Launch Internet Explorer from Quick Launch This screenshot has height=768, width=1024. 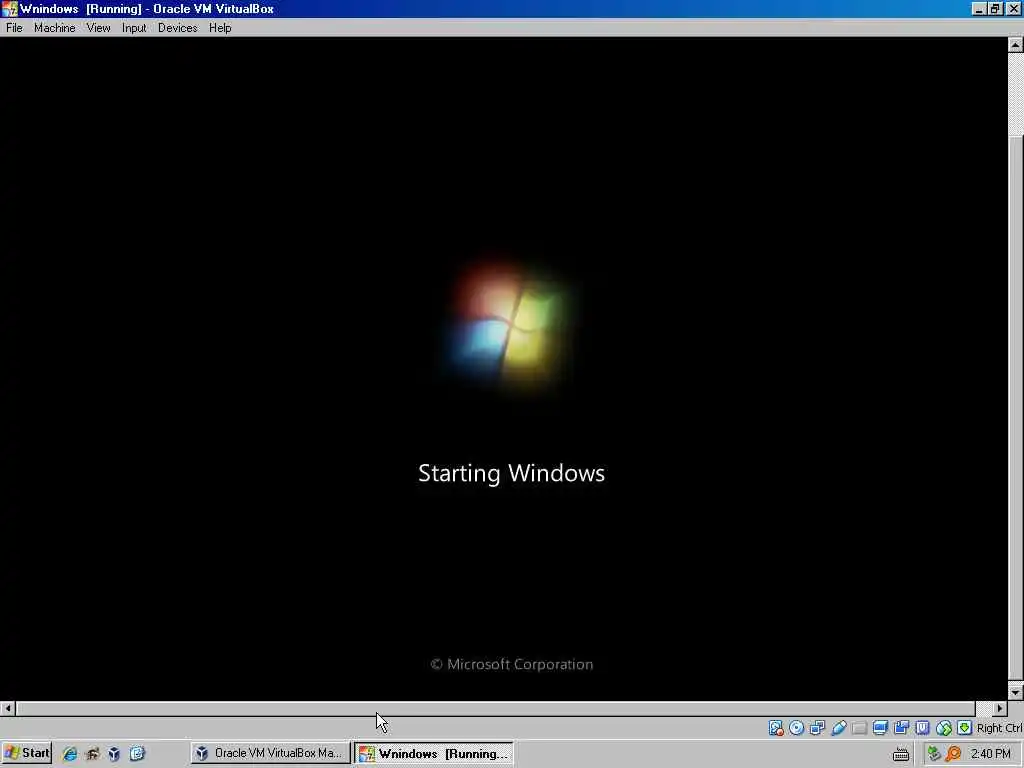click(x=69, y=754)
